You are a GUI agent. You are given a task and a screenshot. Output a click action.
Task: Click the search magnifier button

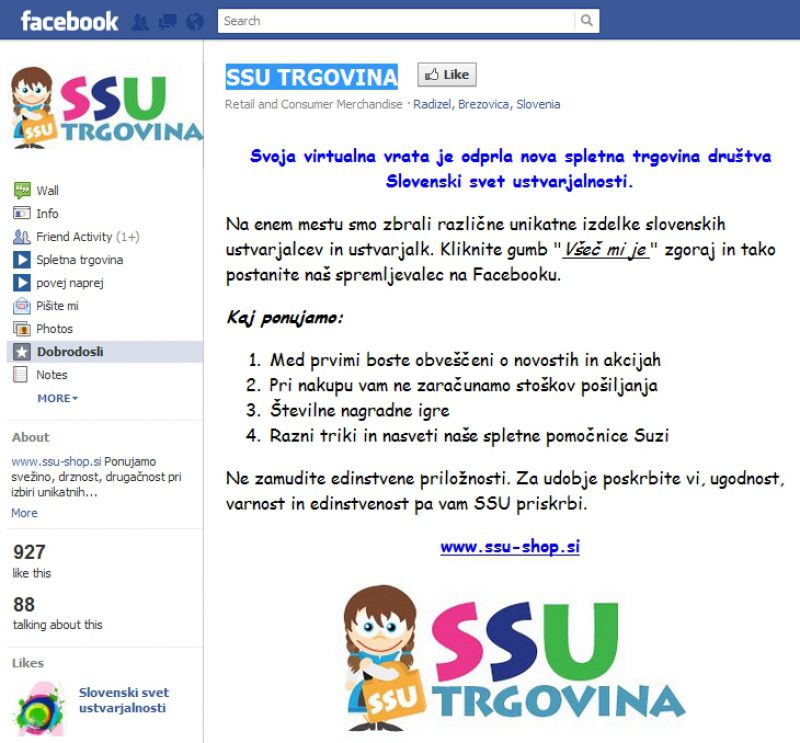point(587,21)
